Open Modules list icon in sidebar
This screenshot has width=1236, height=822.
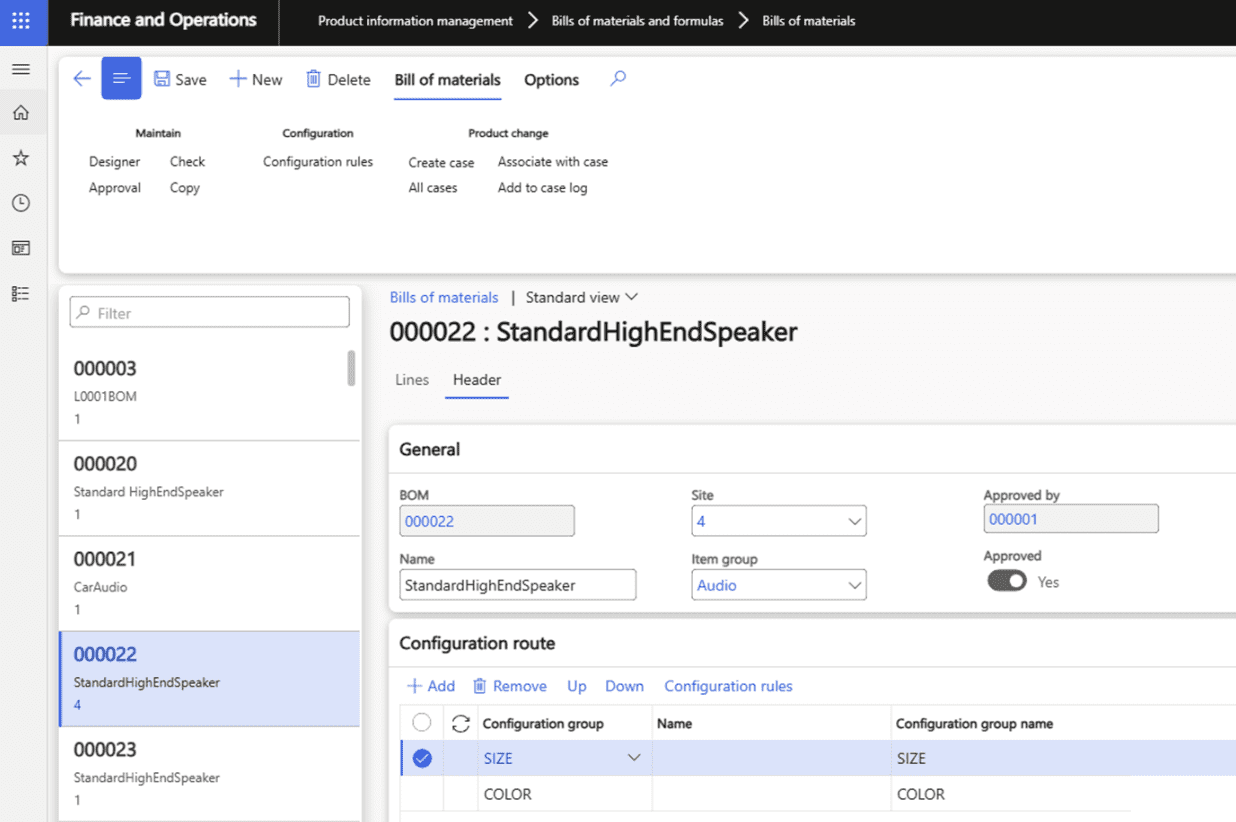pyautogui.click(x=21, y=293)
